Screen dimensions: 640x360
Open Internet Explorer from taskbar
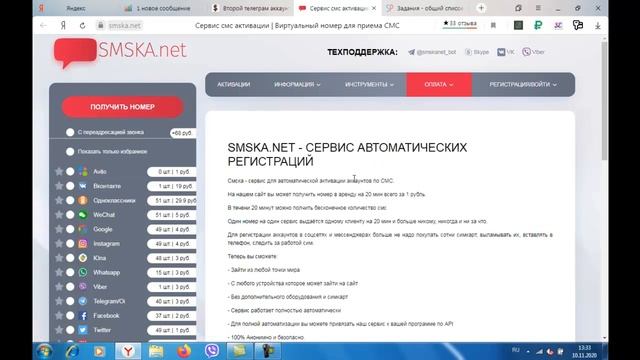[x=72, y=351]
